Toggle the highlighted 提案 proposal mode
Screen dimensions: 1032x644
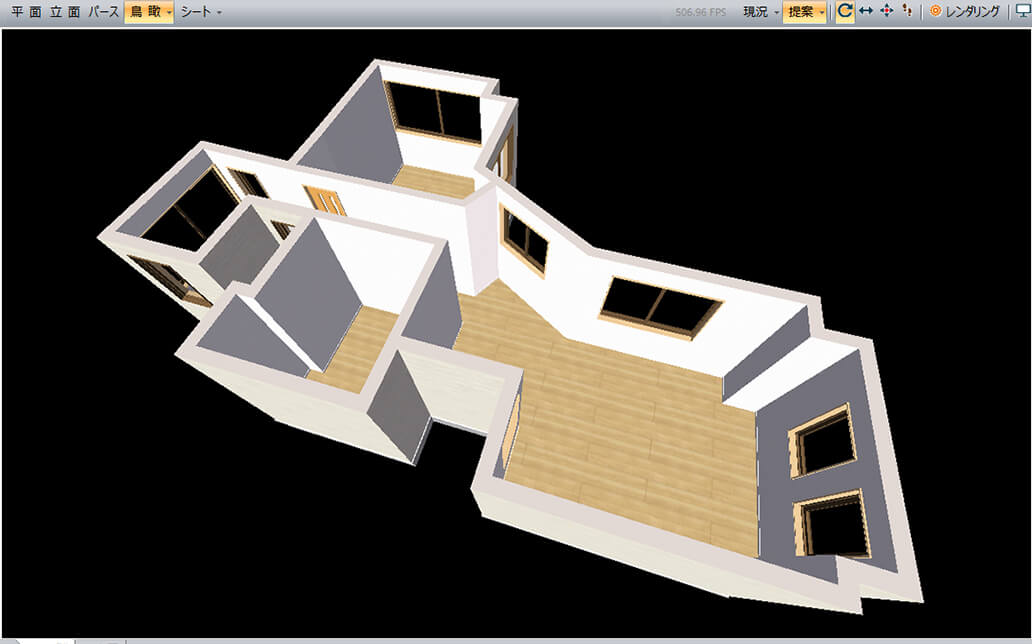(801, 12)
